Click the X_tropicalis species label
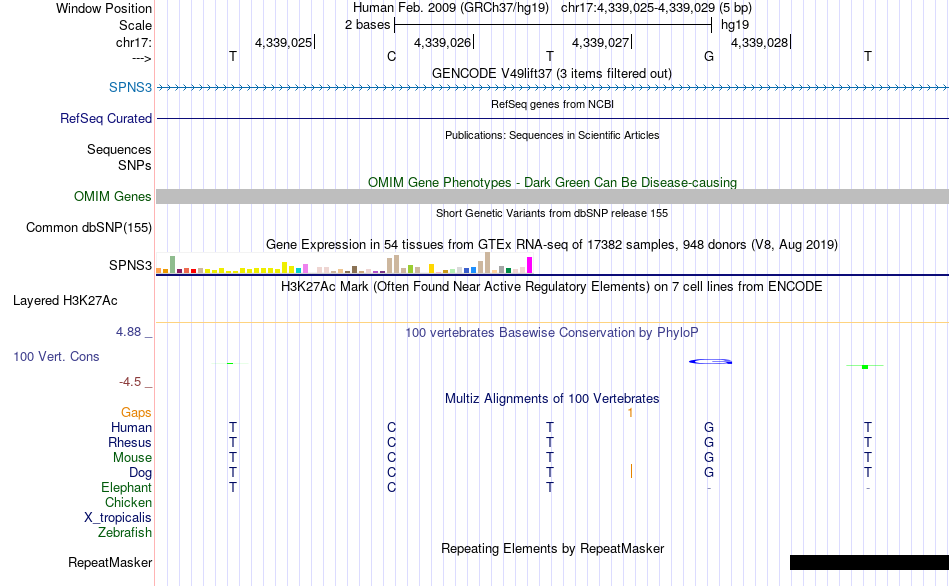950x586 pixels. click(x=118, y=518)
